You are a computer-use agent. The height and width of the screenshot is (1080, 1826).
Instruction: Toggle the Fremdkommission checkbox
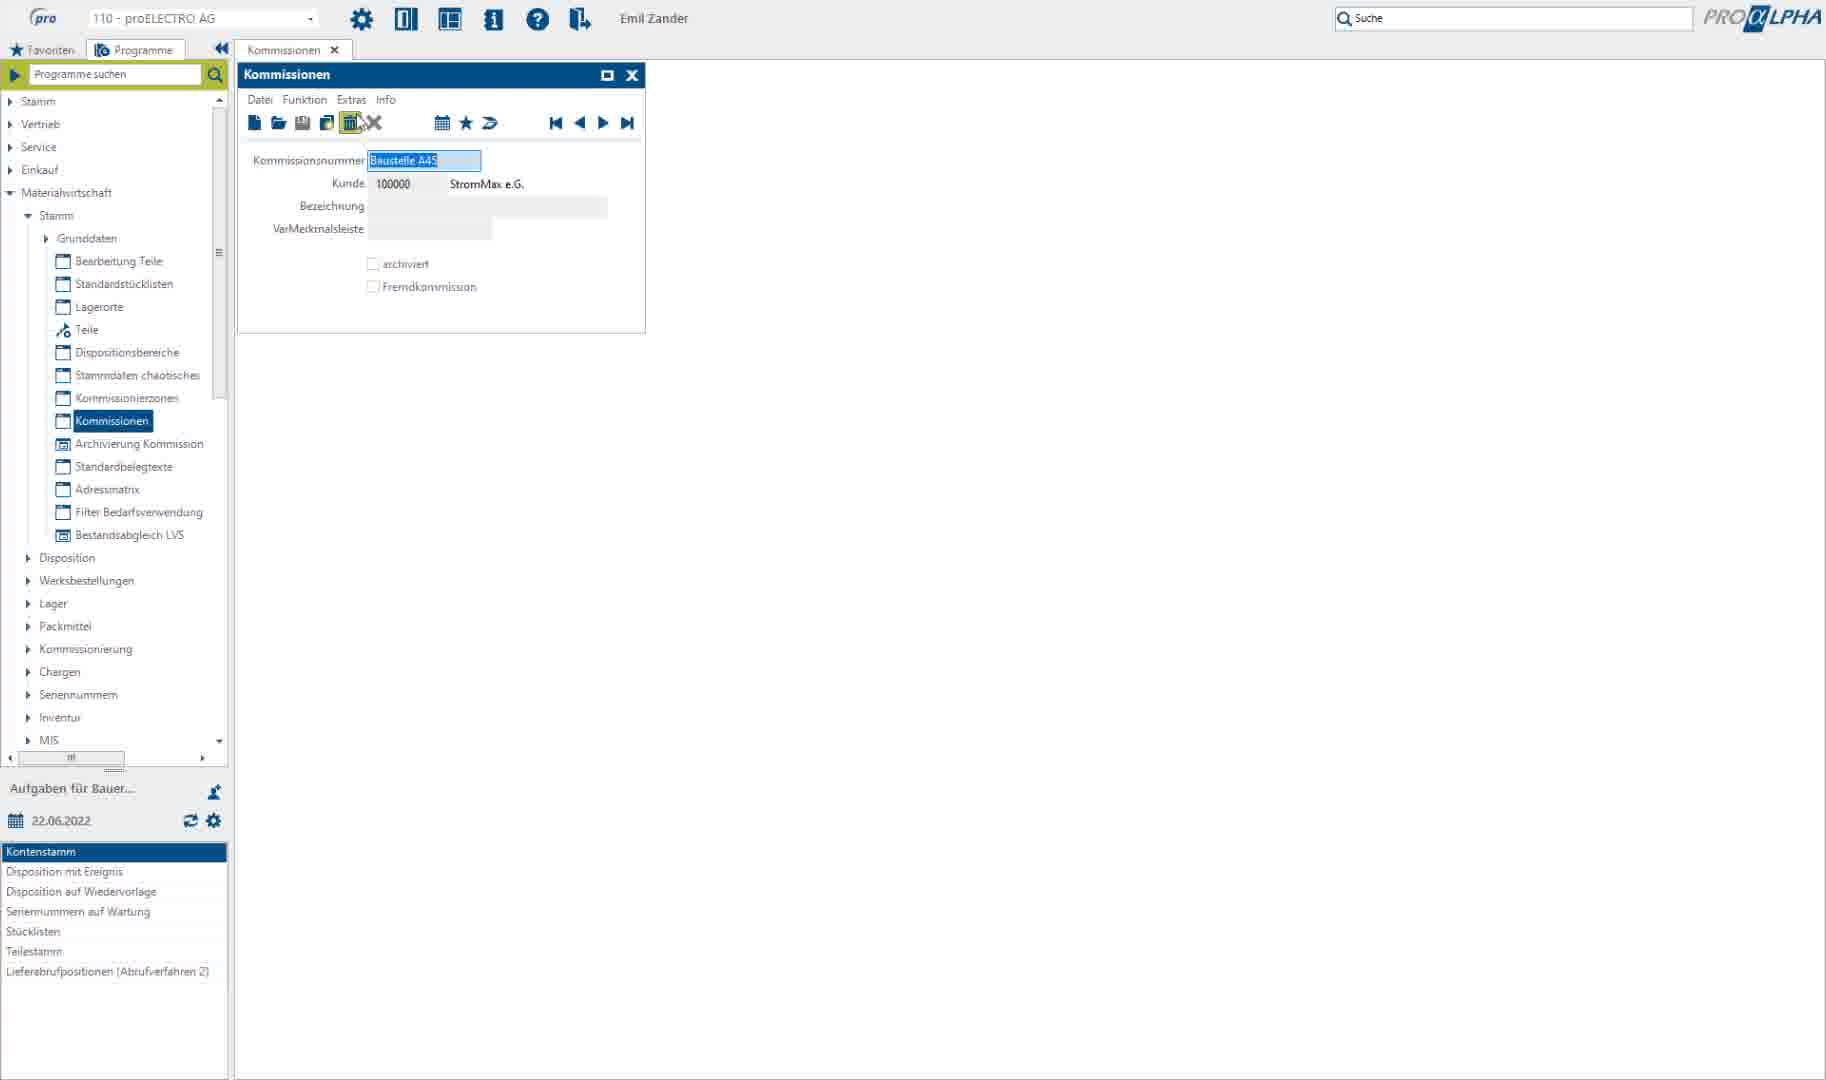373,287
